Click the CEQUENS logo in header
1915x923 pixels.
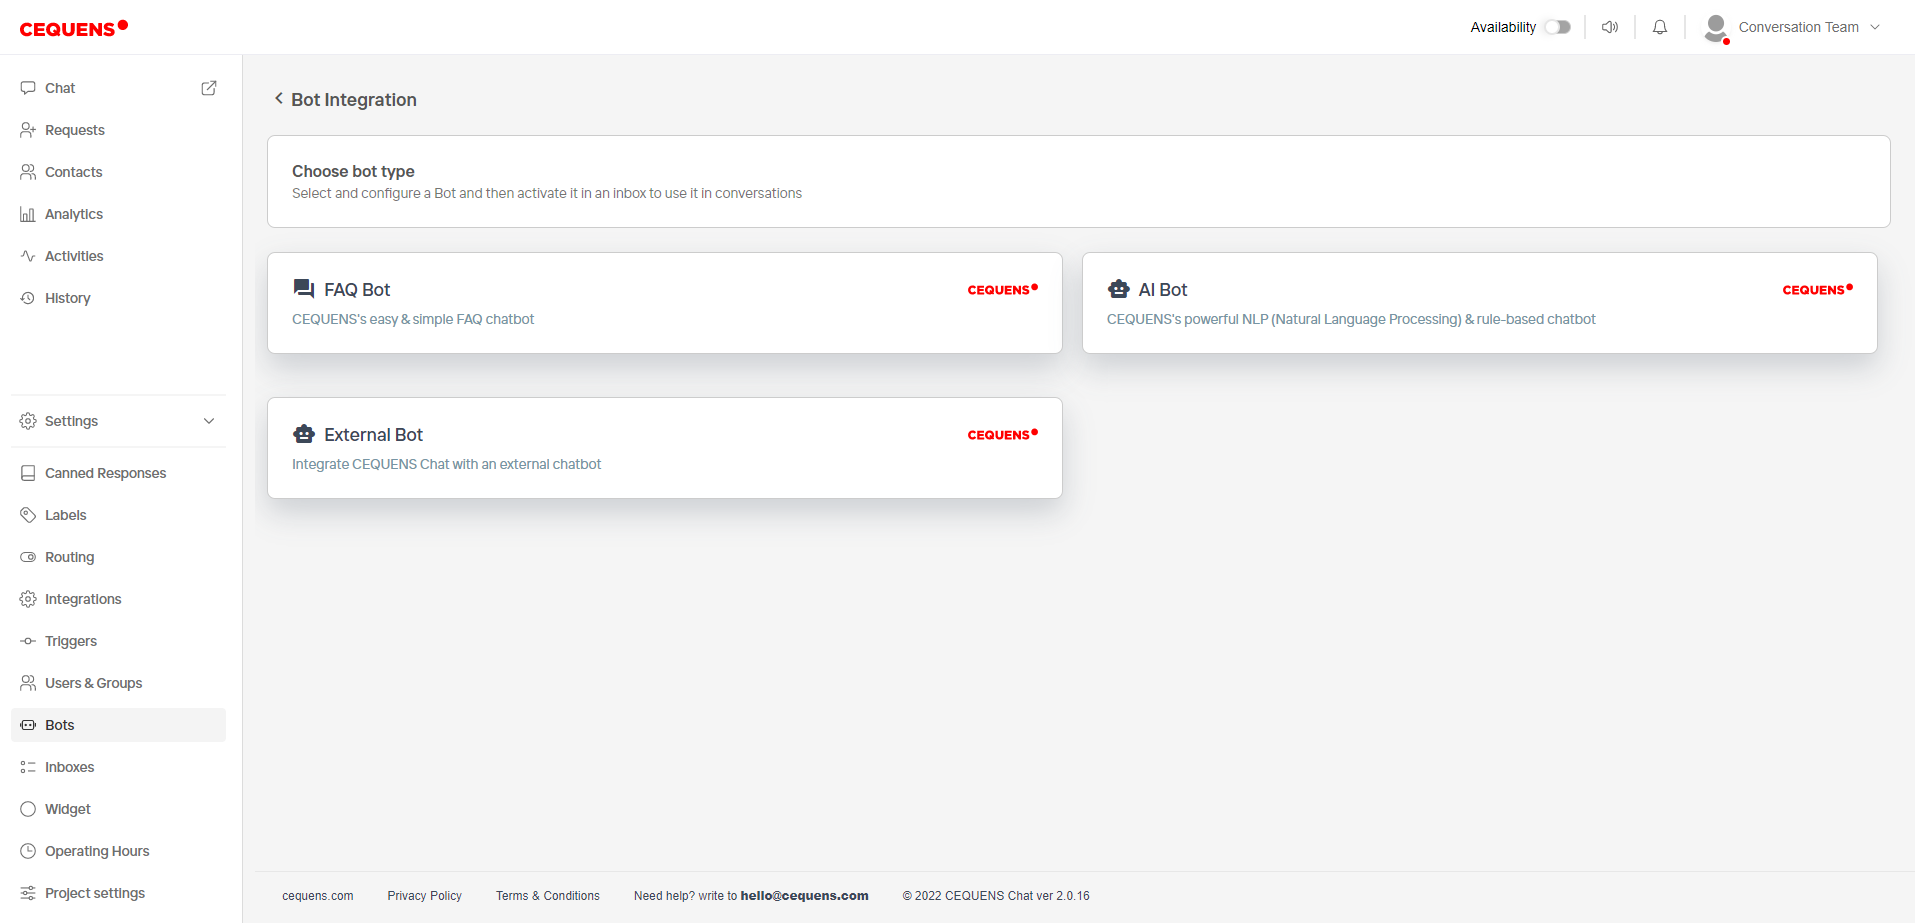74,28
